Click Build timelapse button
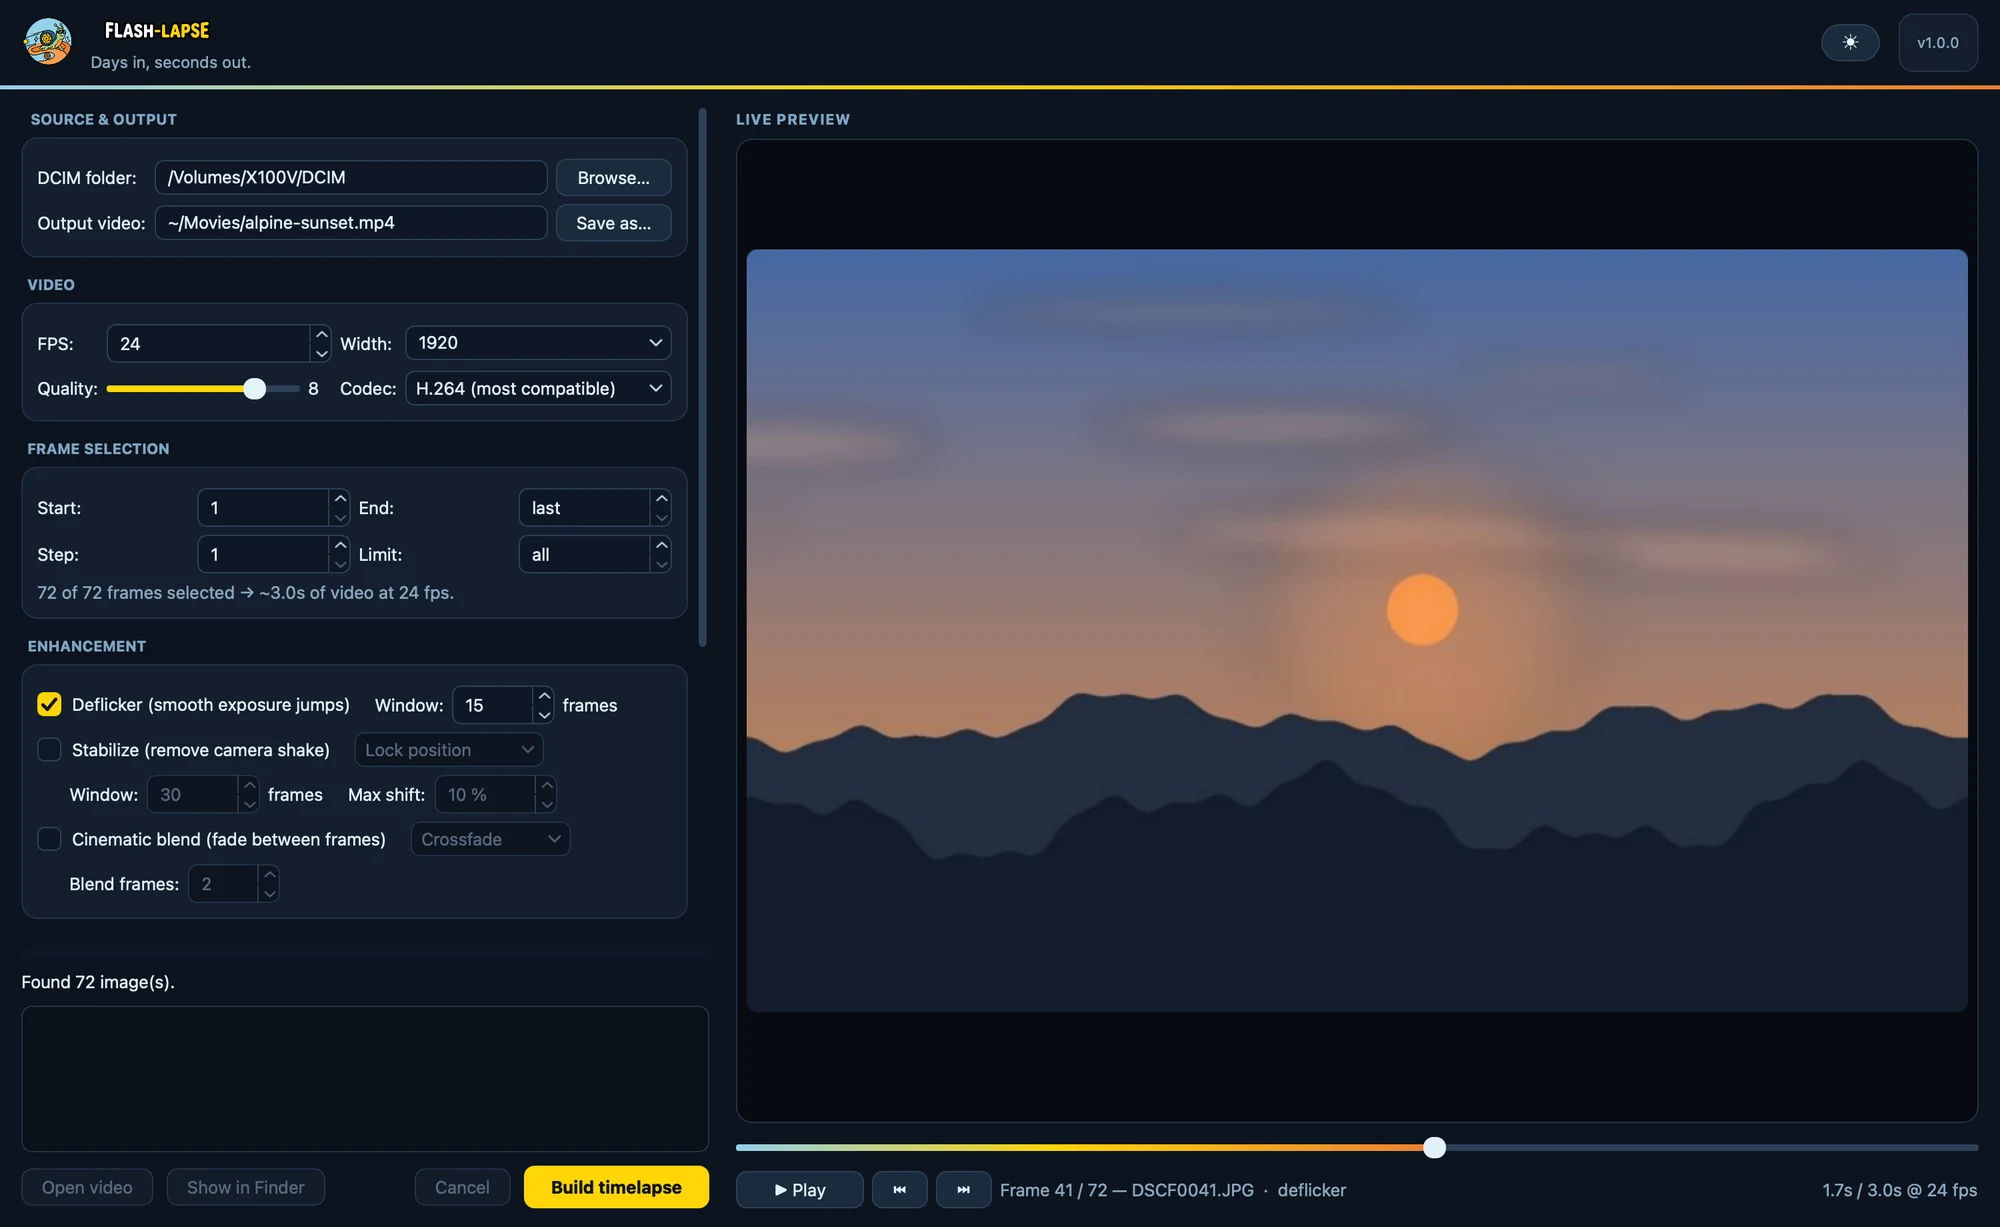2000x1227 pixels. click(x=616, y=1187)
